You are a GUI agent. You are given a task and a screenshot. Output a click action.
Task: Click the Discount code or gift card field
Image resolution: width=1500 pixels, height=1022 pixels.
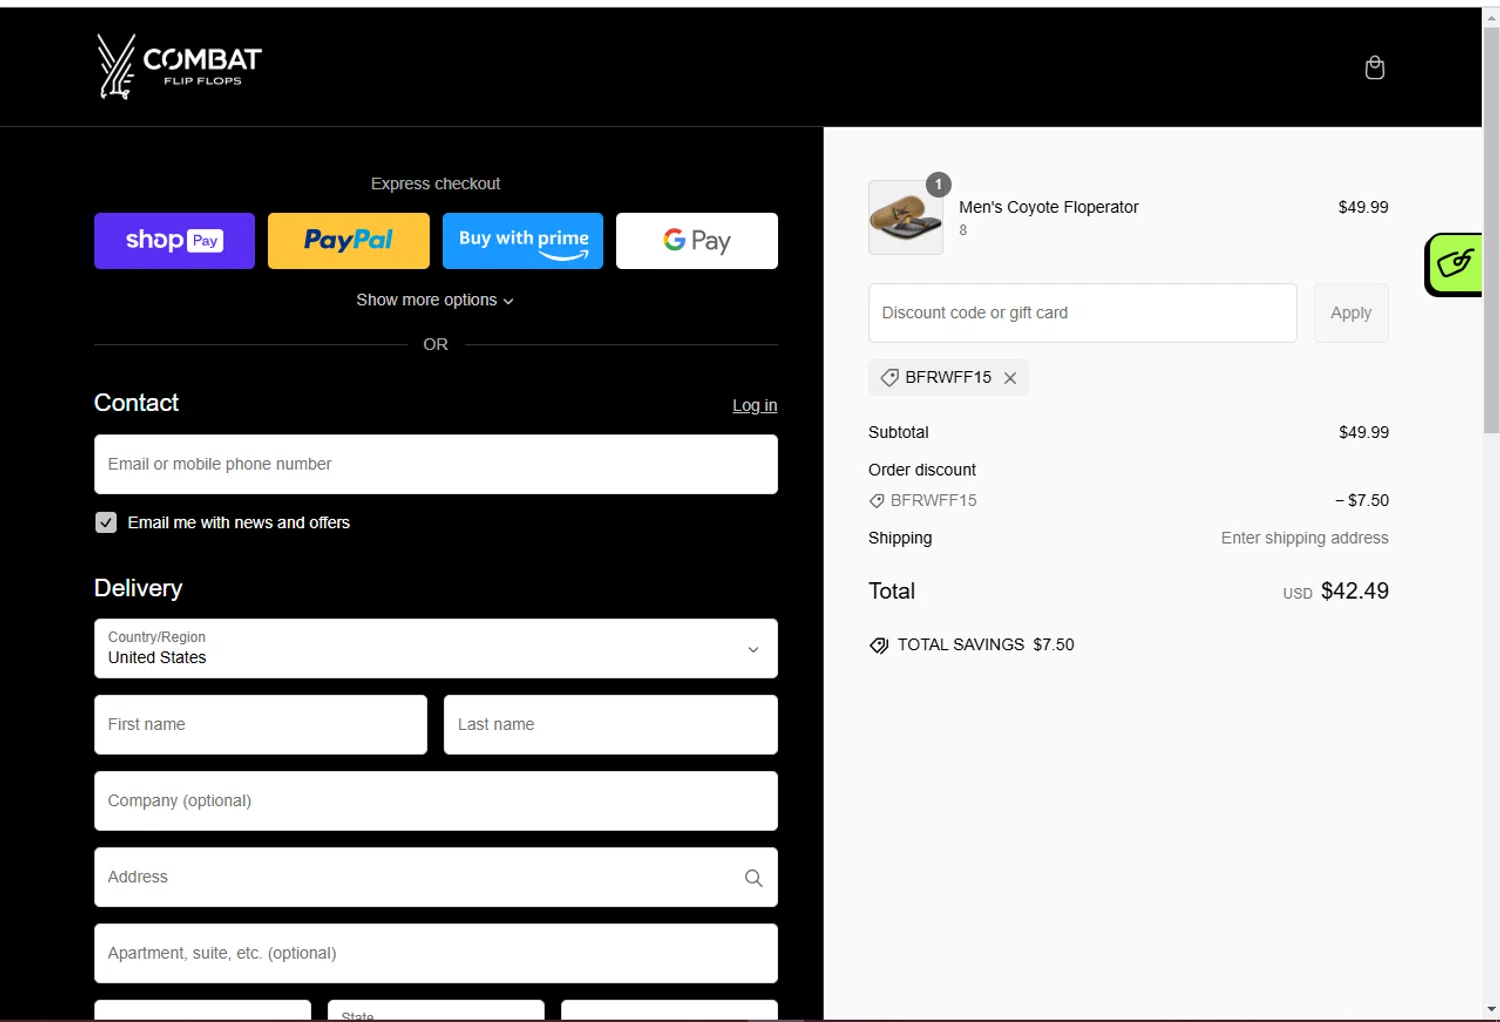1083,313
